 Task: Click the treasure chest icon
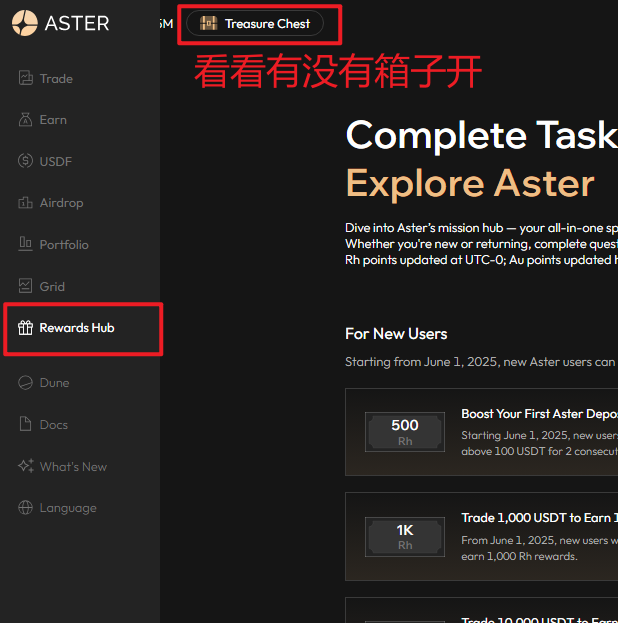pos(208,23)
